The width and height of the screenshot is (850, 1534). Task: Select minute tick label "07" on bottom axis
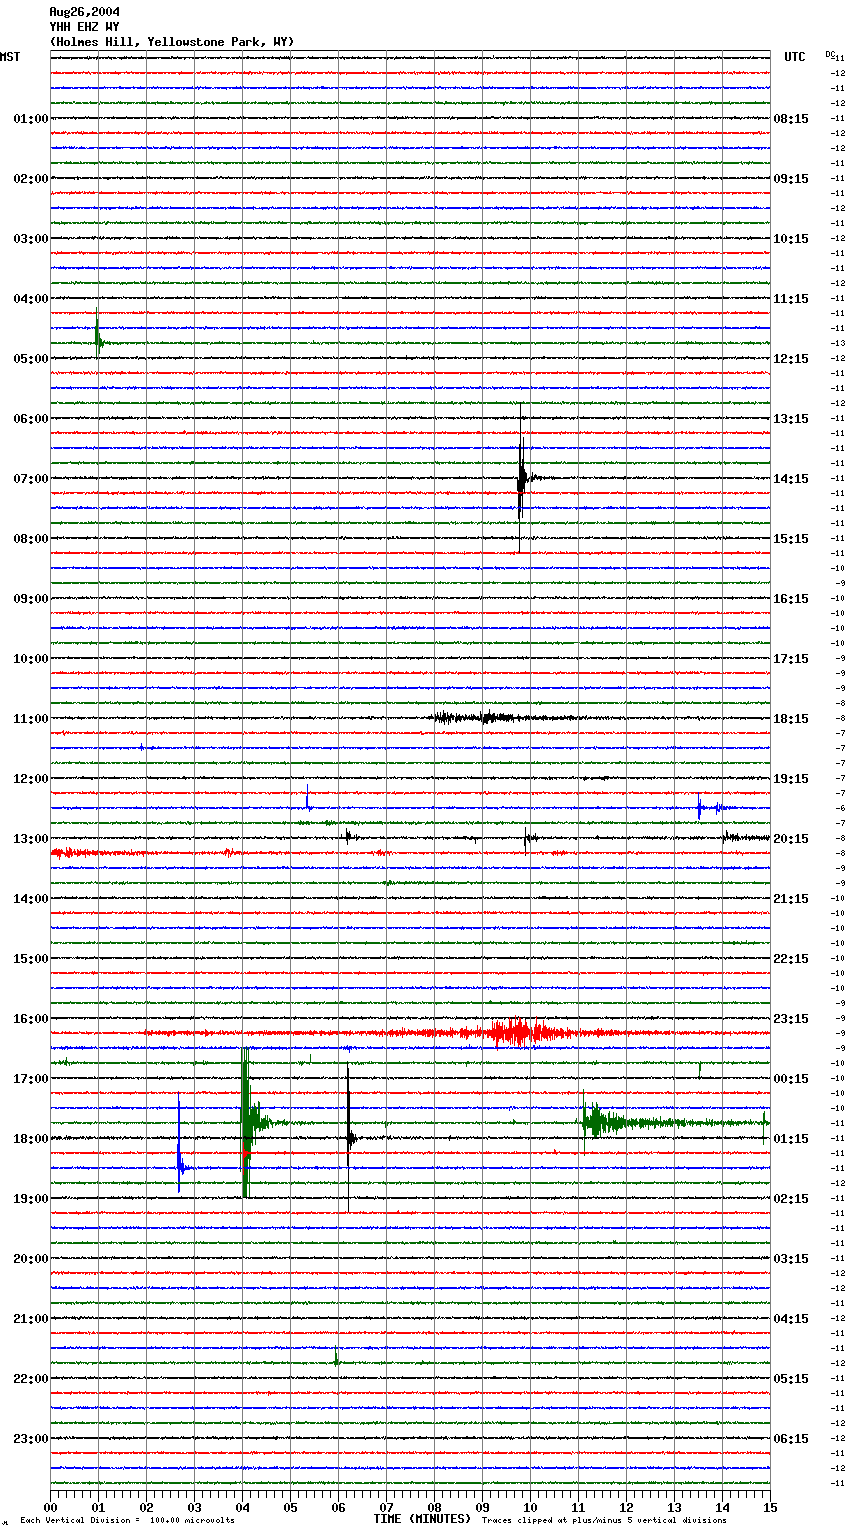coord(386,1507)
